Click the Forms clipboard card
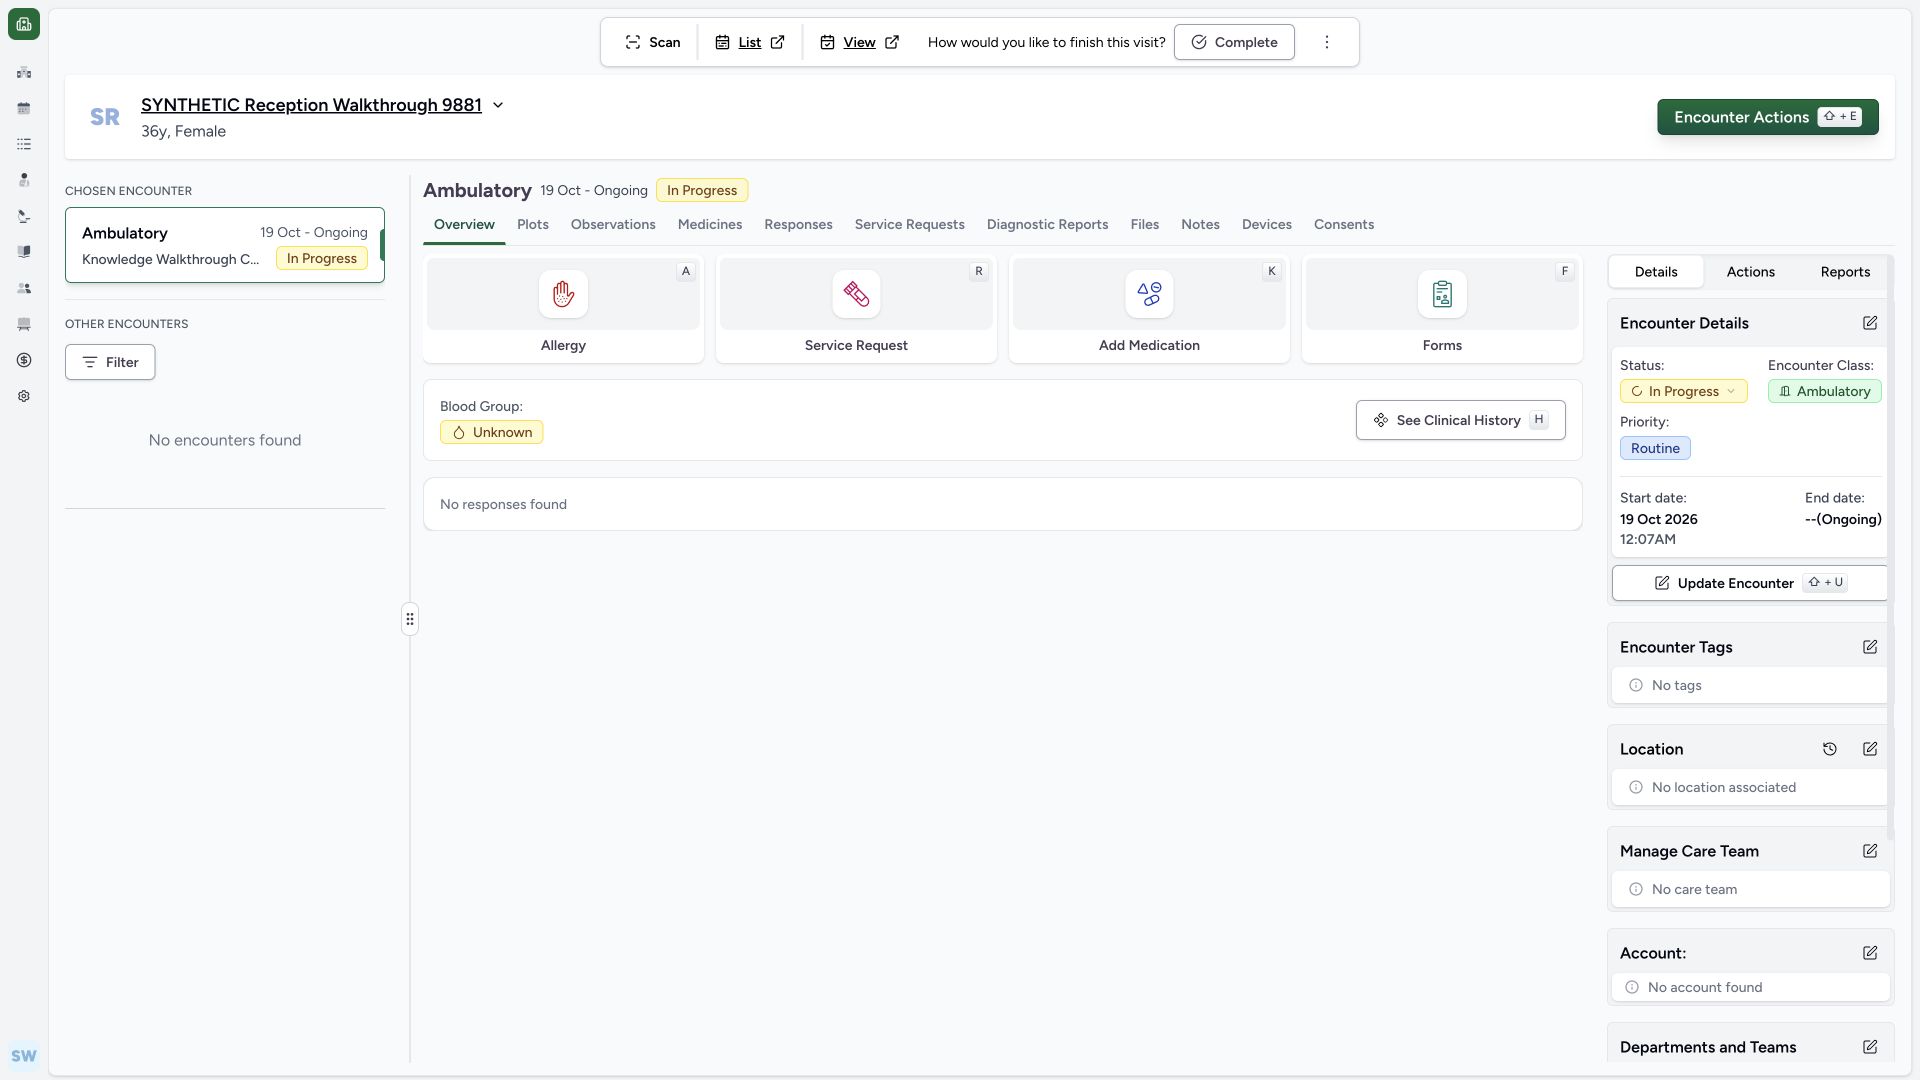The image size is (1920, 1080). (x=1442, y=309)
